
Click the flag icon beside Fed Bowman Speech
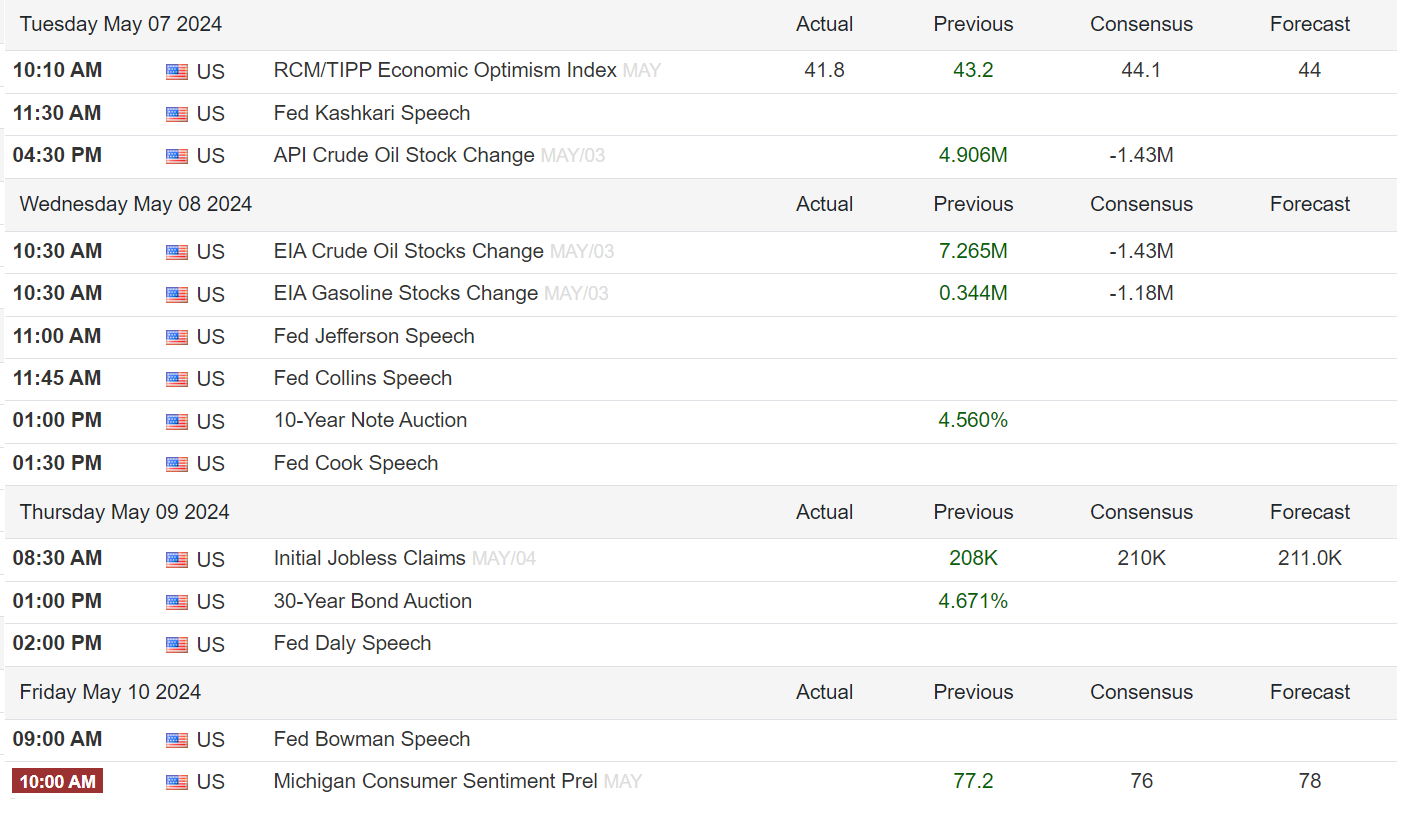177,741
